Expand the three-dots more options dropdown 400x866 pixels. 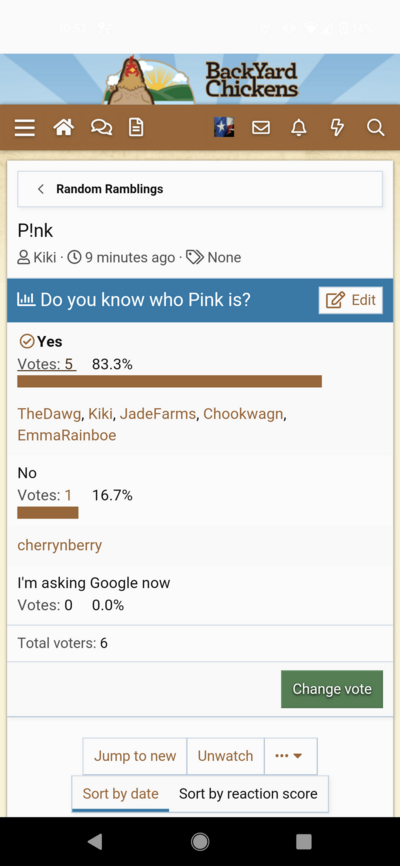(291, 756)
